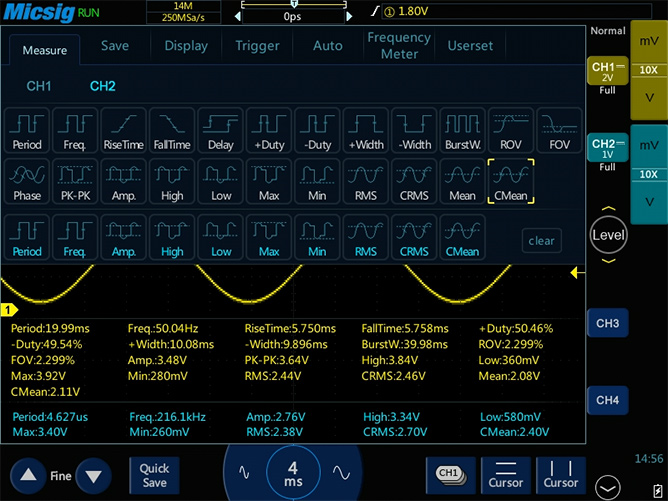
Task: Select the PK-PK measurement icon
Action: tap(75, 183)
